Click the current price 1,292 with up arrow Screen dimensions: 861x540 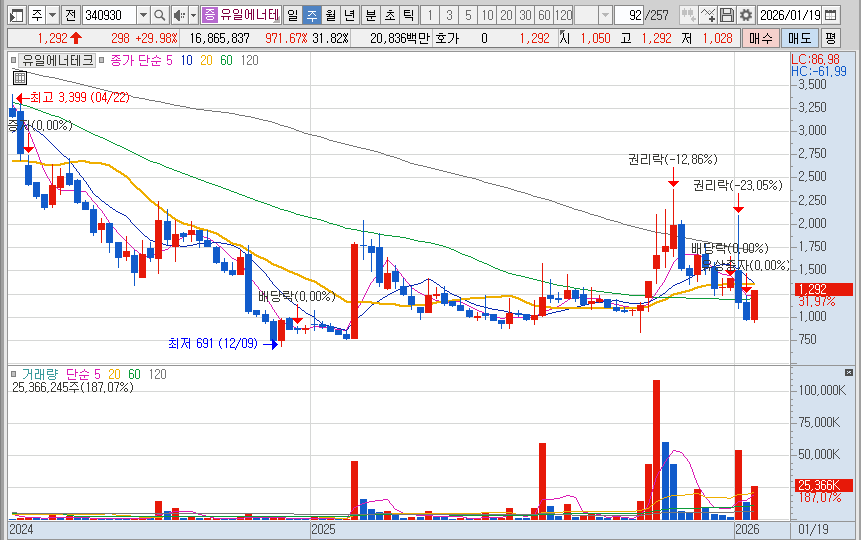pos(59,38)
